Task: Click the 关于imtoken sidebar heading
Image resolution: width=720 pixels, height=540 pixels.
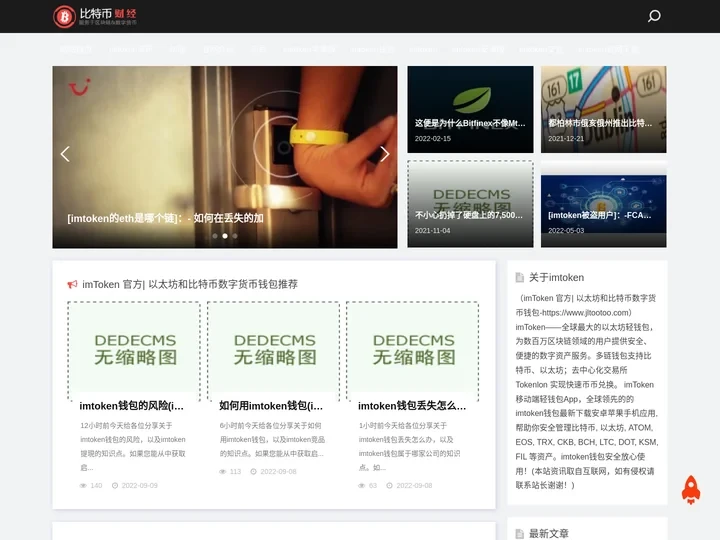Action: tap(557, 277)
